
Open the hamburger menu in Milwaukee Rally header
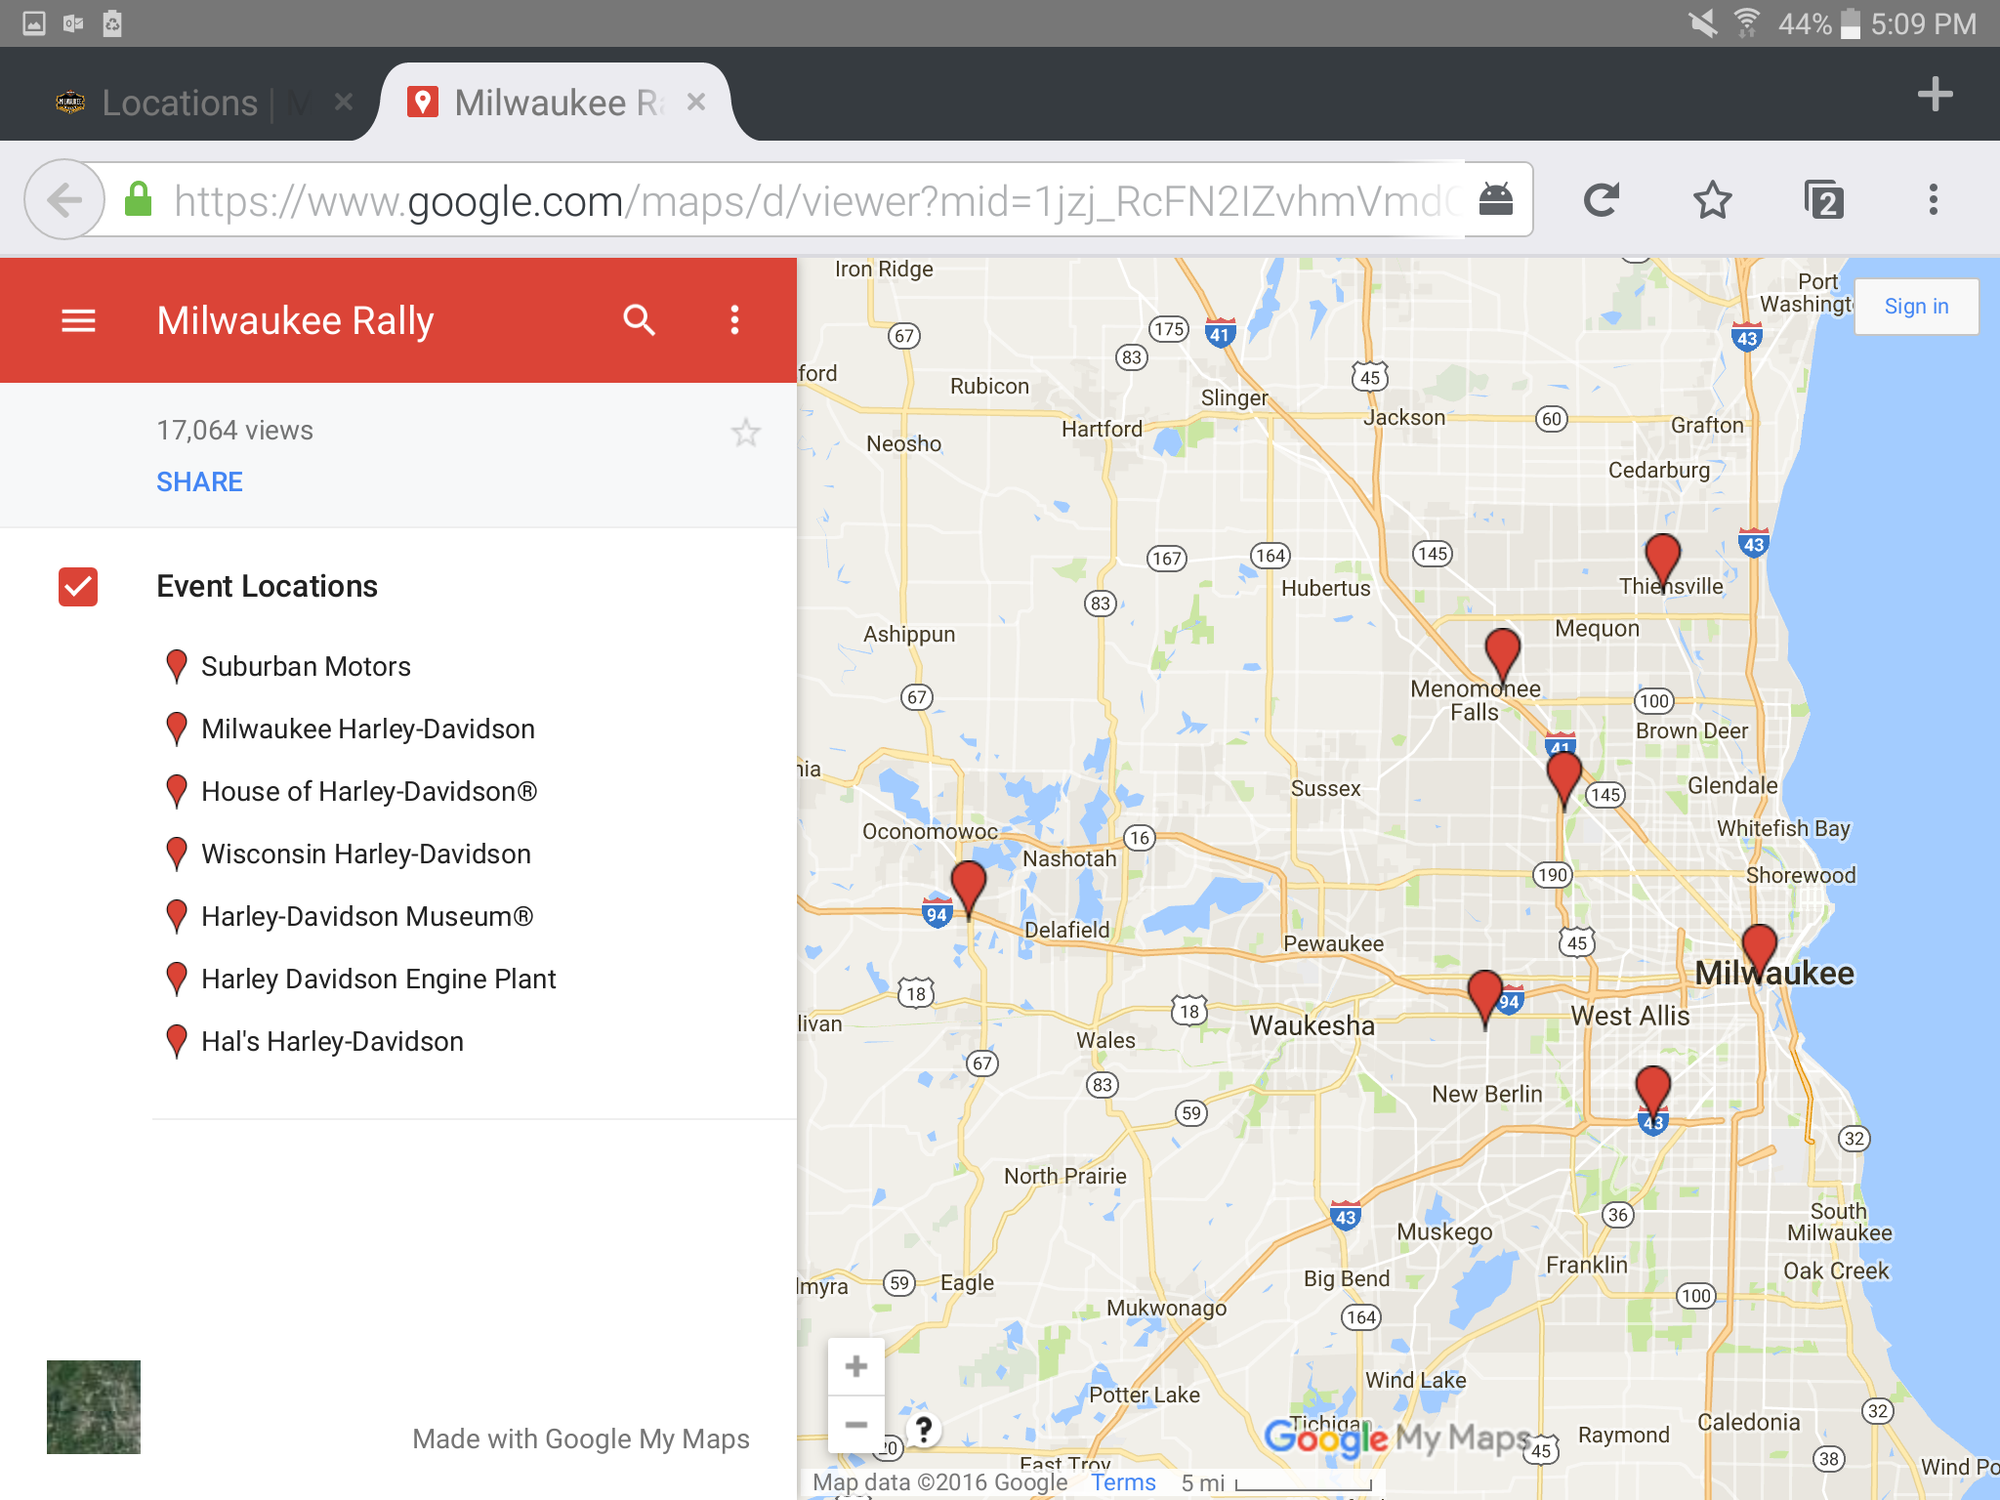78,321
